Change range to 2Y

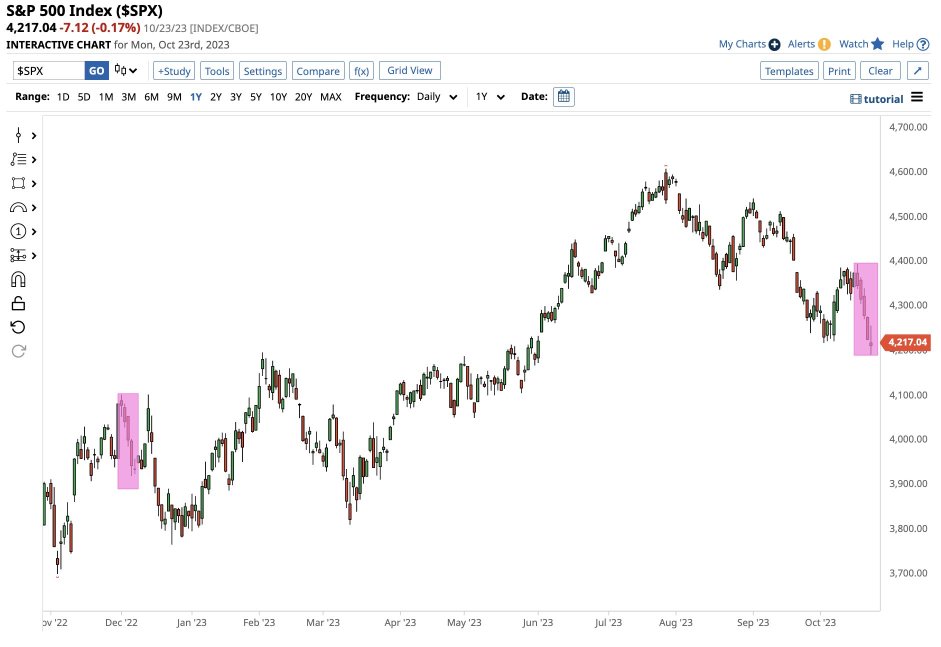[216, 97]
